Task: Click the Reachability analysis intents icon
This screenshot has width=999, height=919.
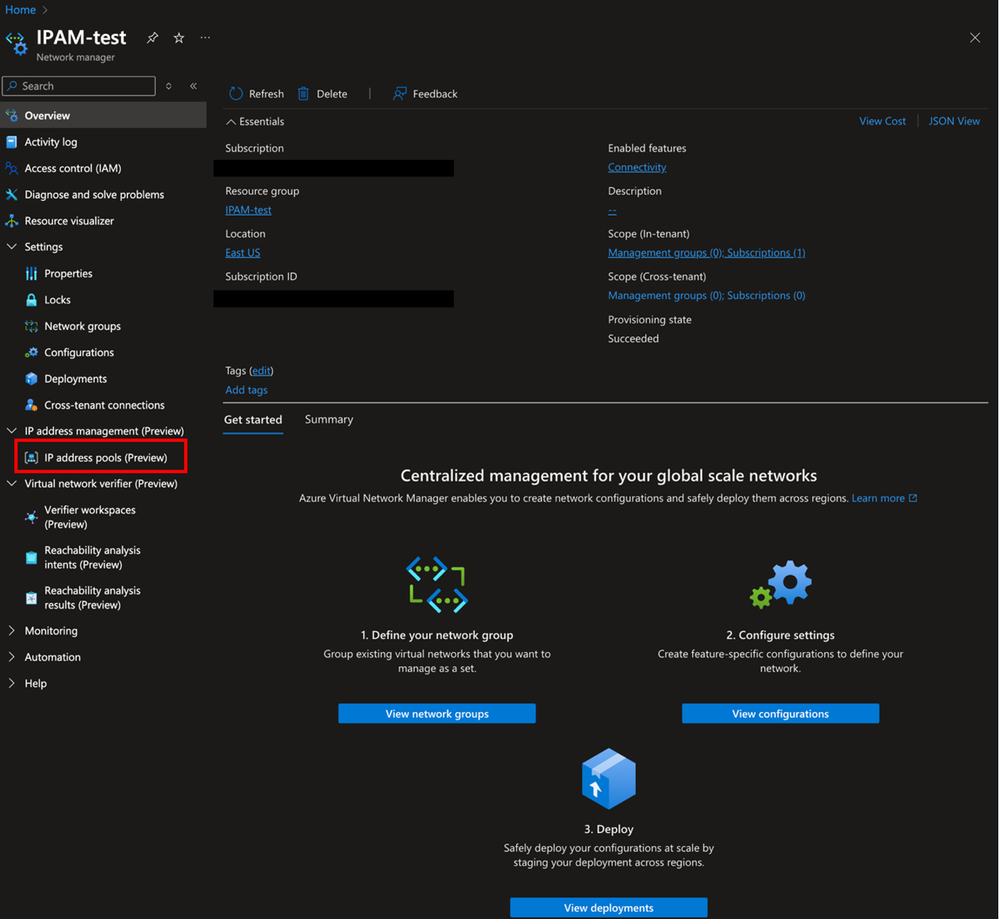Action: 31,558
